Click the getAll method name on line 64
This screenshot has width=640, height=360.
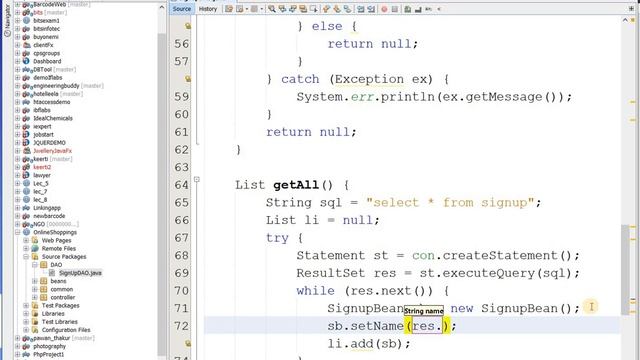tap(296, 185)
